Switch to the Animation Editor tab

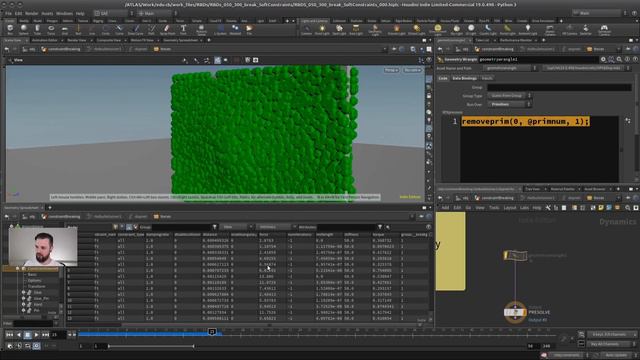(45, 40)
